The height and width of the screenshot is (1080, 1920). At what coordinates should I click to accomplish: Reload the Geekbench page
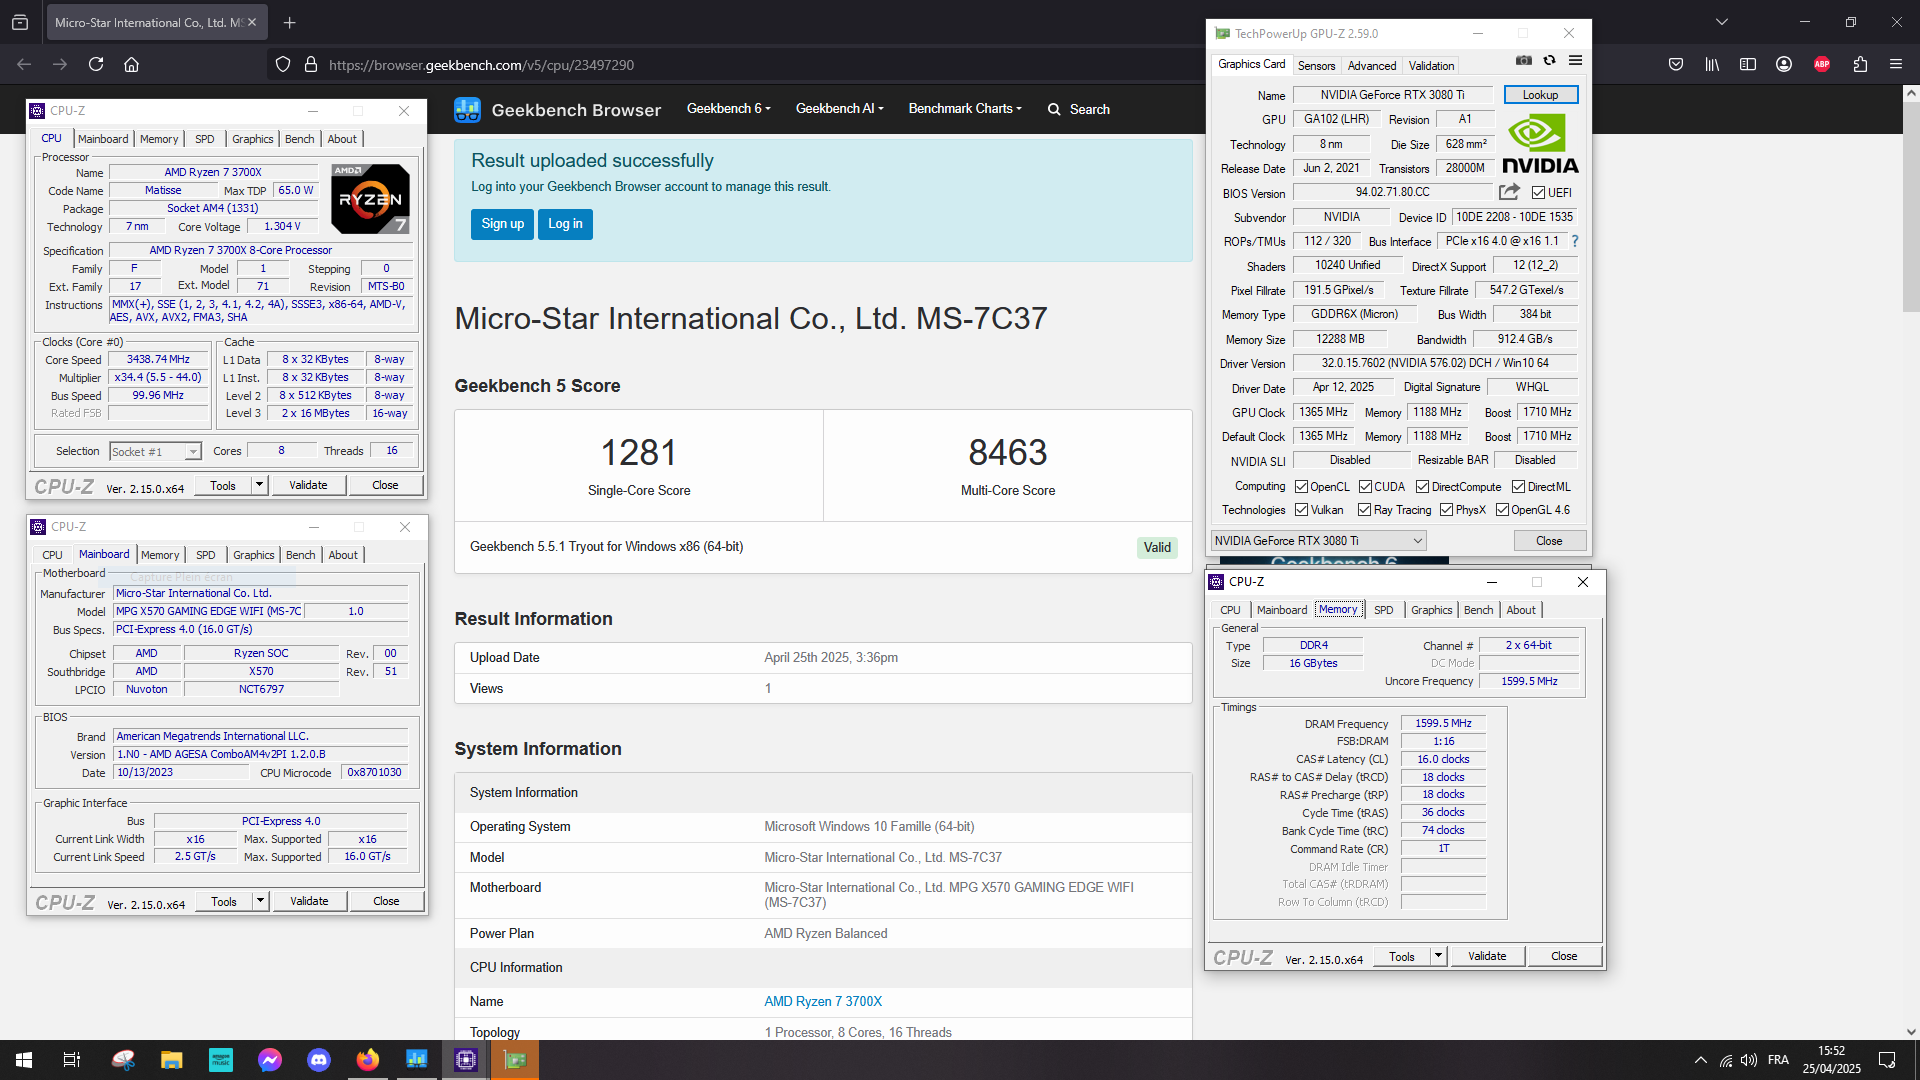coord(96,64)
